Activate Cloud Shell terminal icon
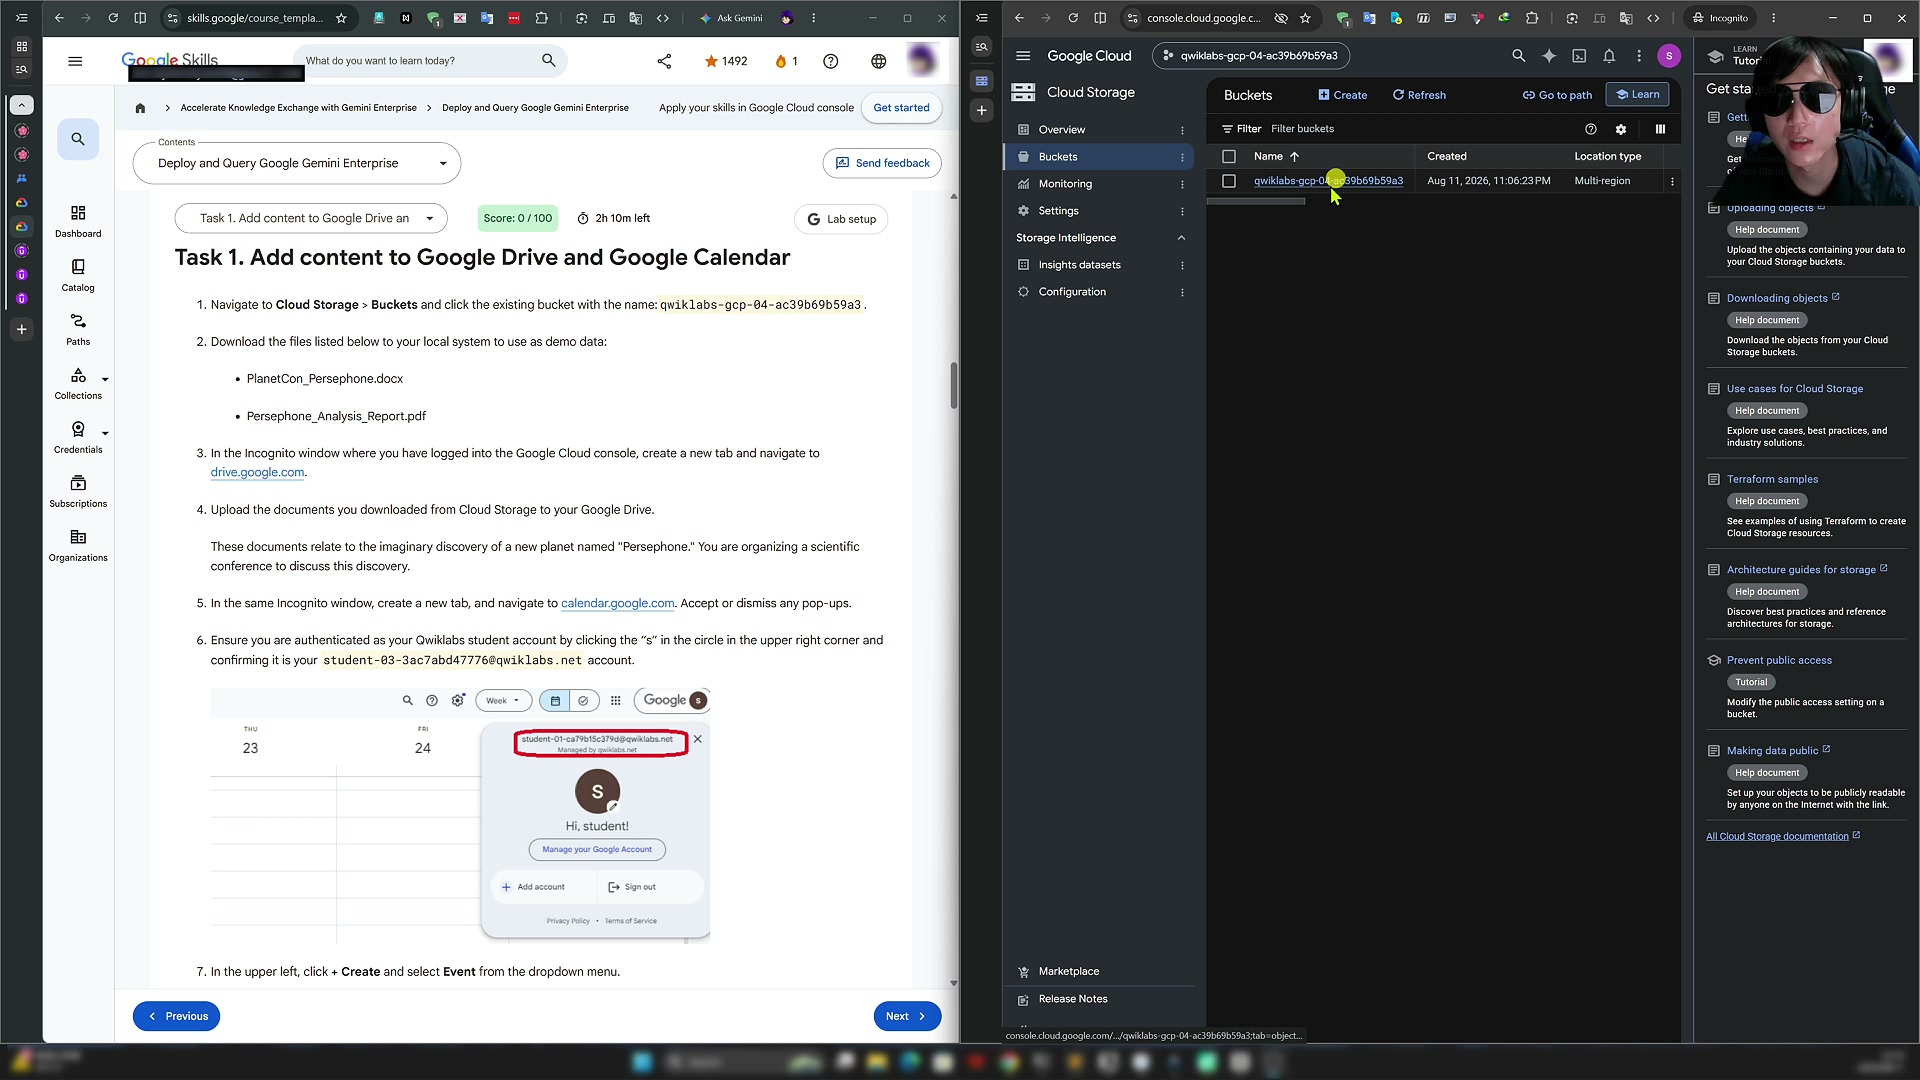 point(1579,56)
